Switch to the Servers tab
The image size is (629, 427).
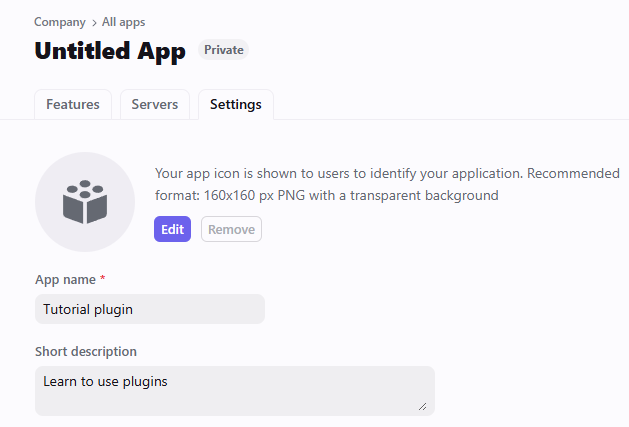tap(155, 104)
